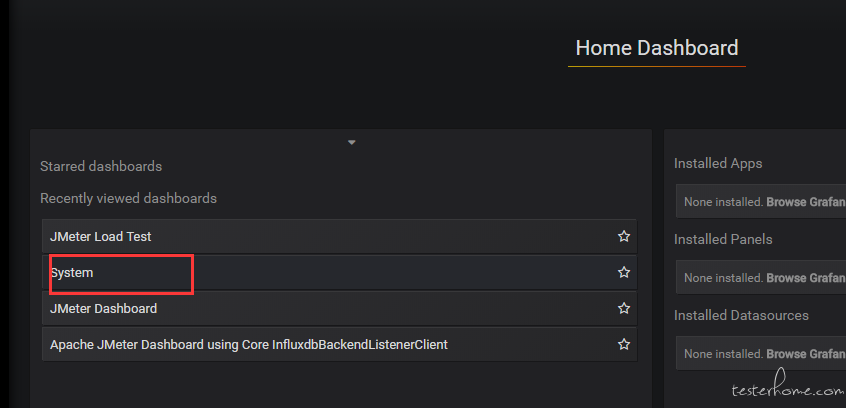Browse Grafana link under Installed Datasources

pyautogui.click(x=805, y=354)
